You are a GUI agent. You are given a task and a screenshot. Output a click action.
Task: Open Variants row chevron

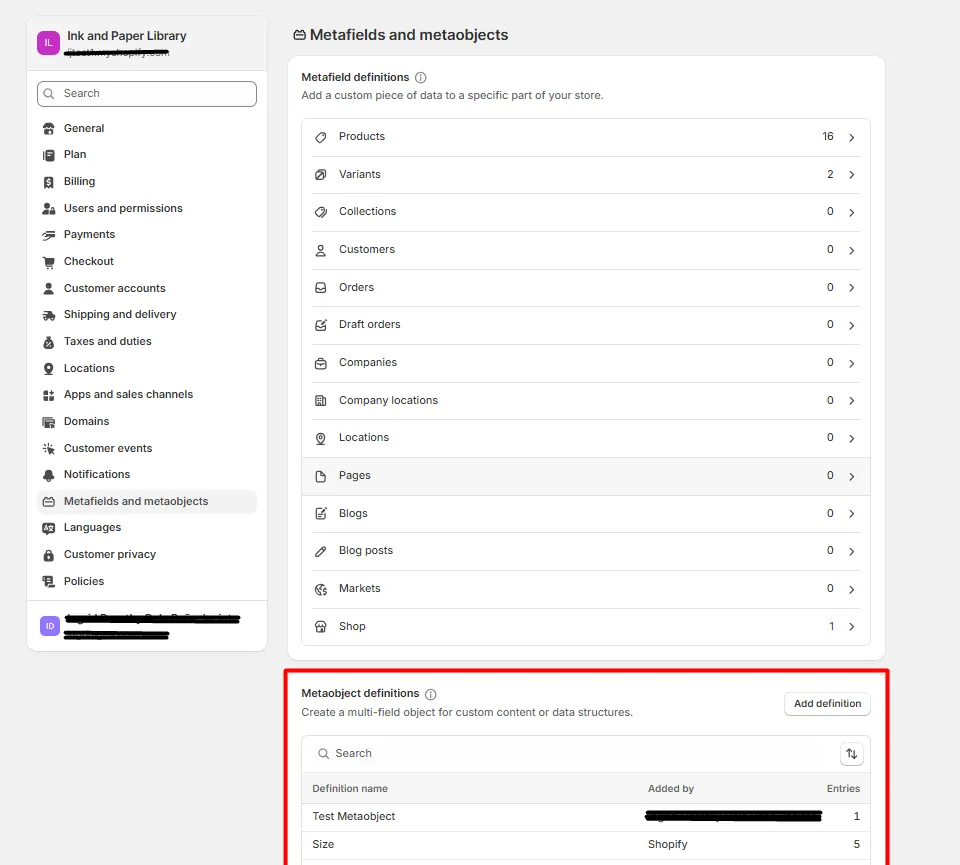pos(852,175)
